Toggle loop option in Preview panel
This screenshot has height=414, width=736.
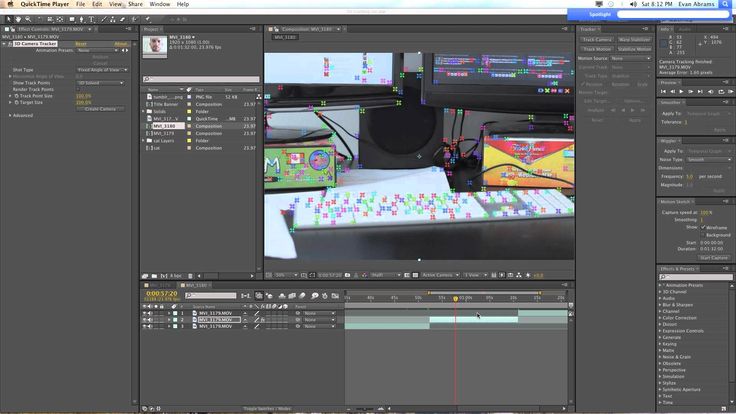(x=721, y=92)
